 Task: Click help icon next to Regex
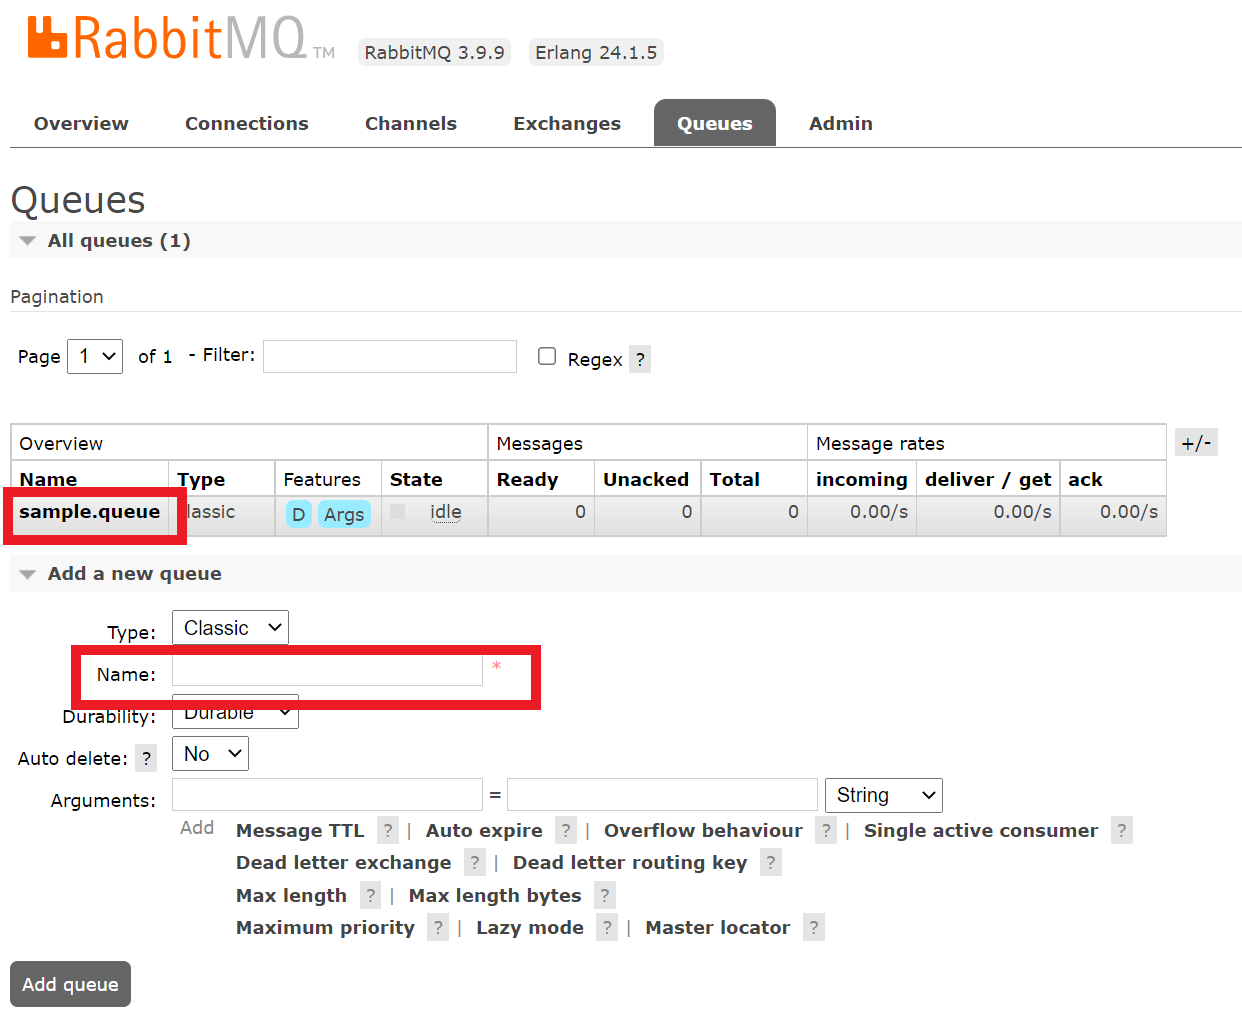pyautogui.click(x=640, y=359)
